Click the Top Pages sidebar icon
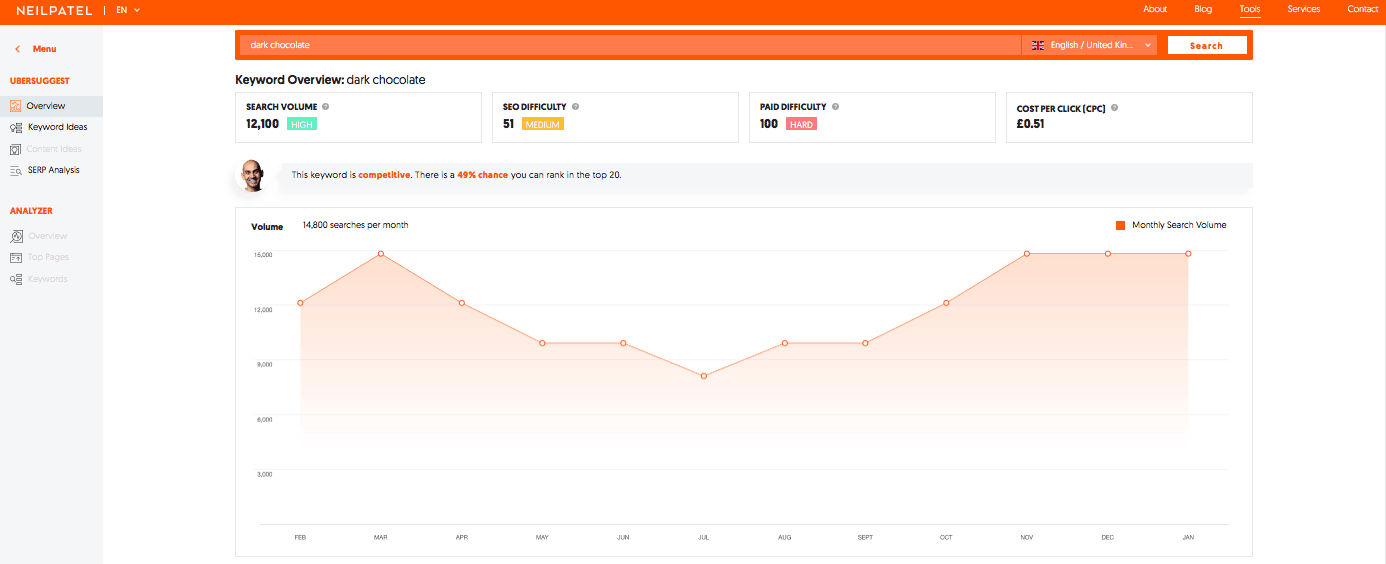 [x=16, y=257]
